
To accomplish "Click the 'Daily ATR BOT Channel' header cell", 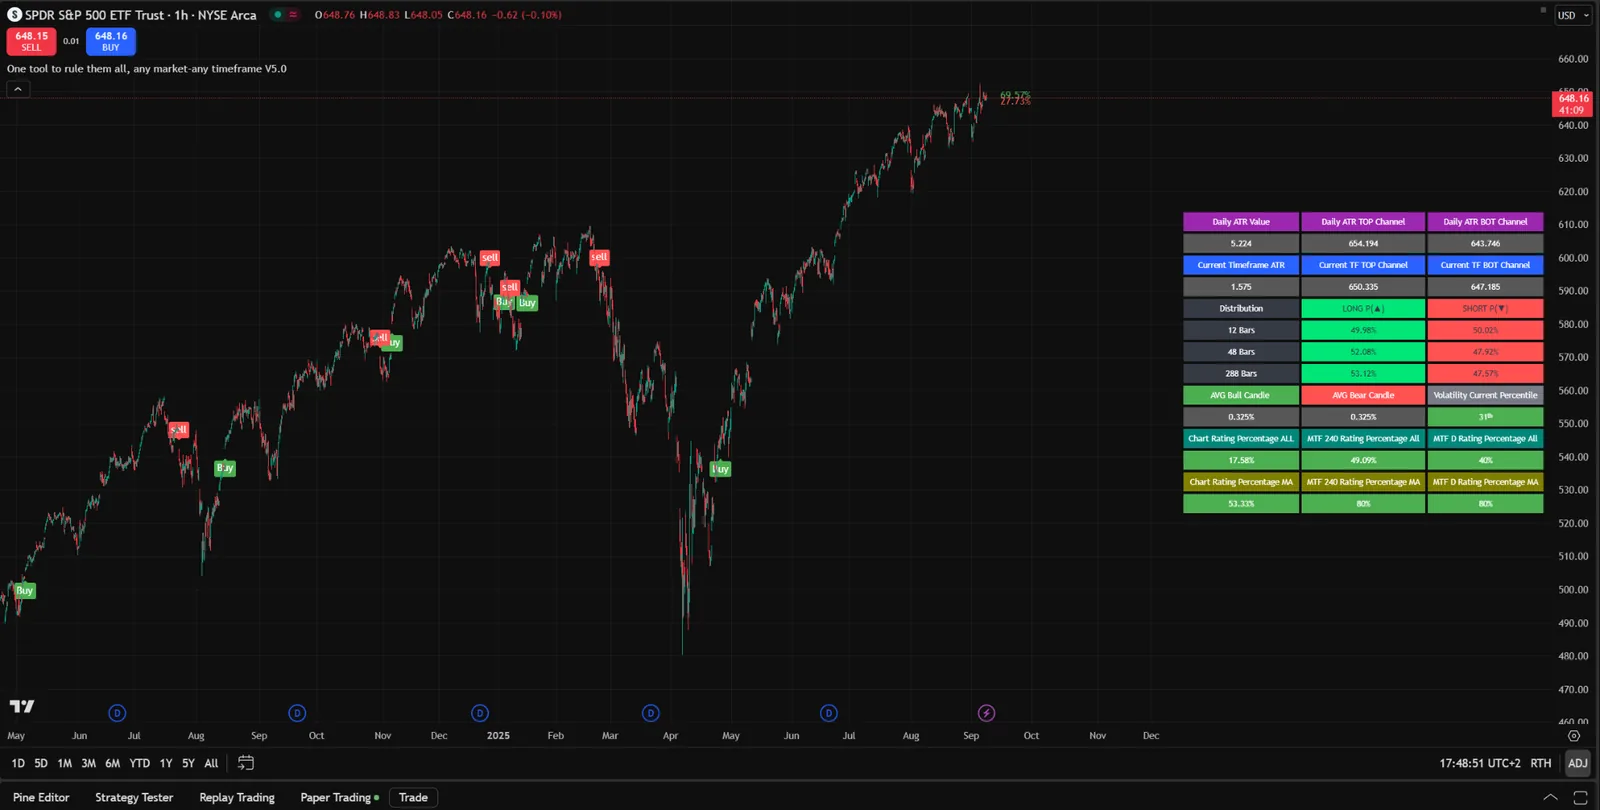I will click(x=1485, y=222).
